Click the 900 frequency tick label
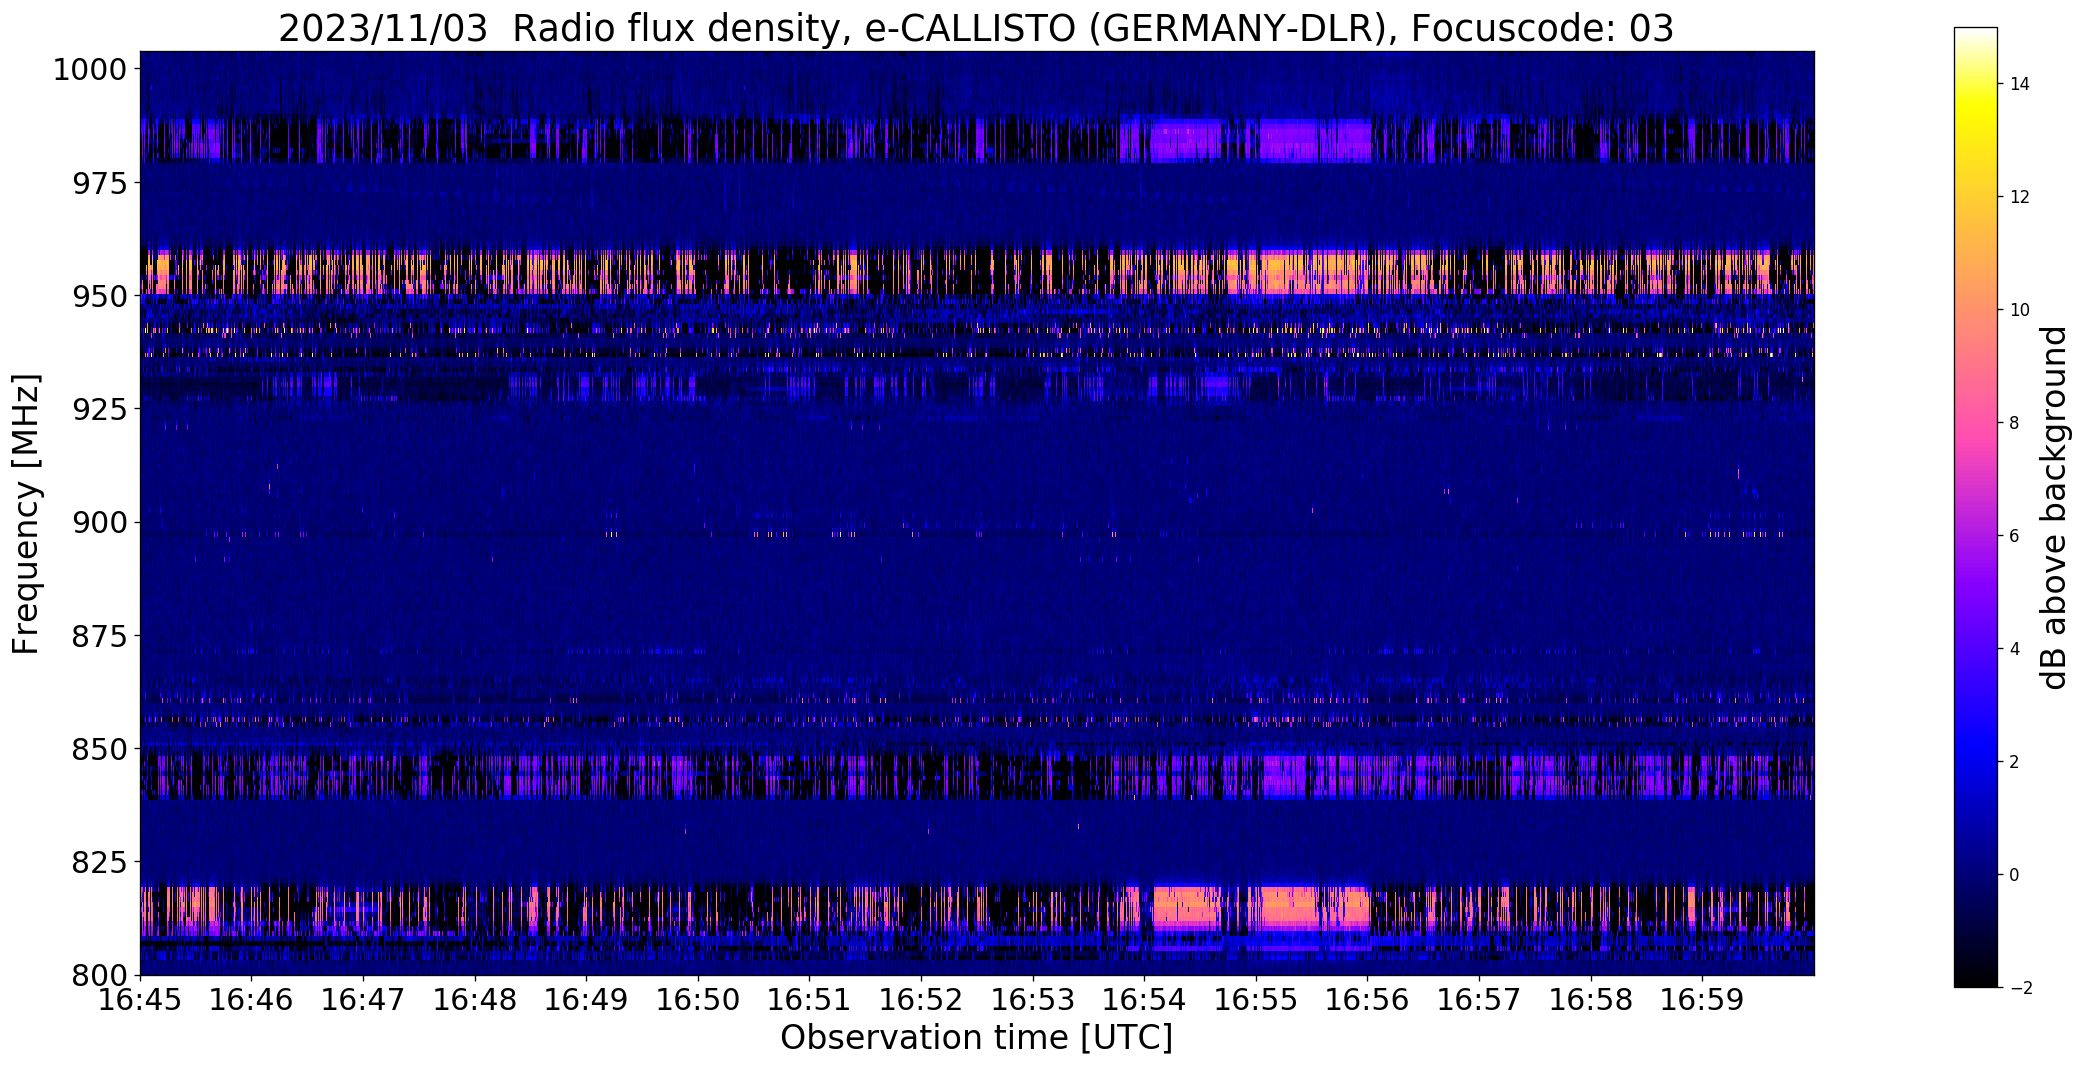 [x=100, y=523]
